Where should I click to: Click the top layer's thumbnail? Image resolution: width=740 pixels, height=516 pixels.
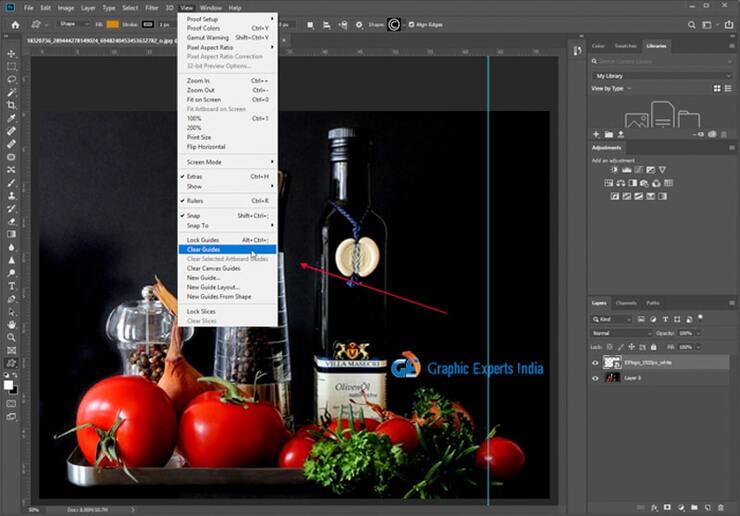[614, 364]
